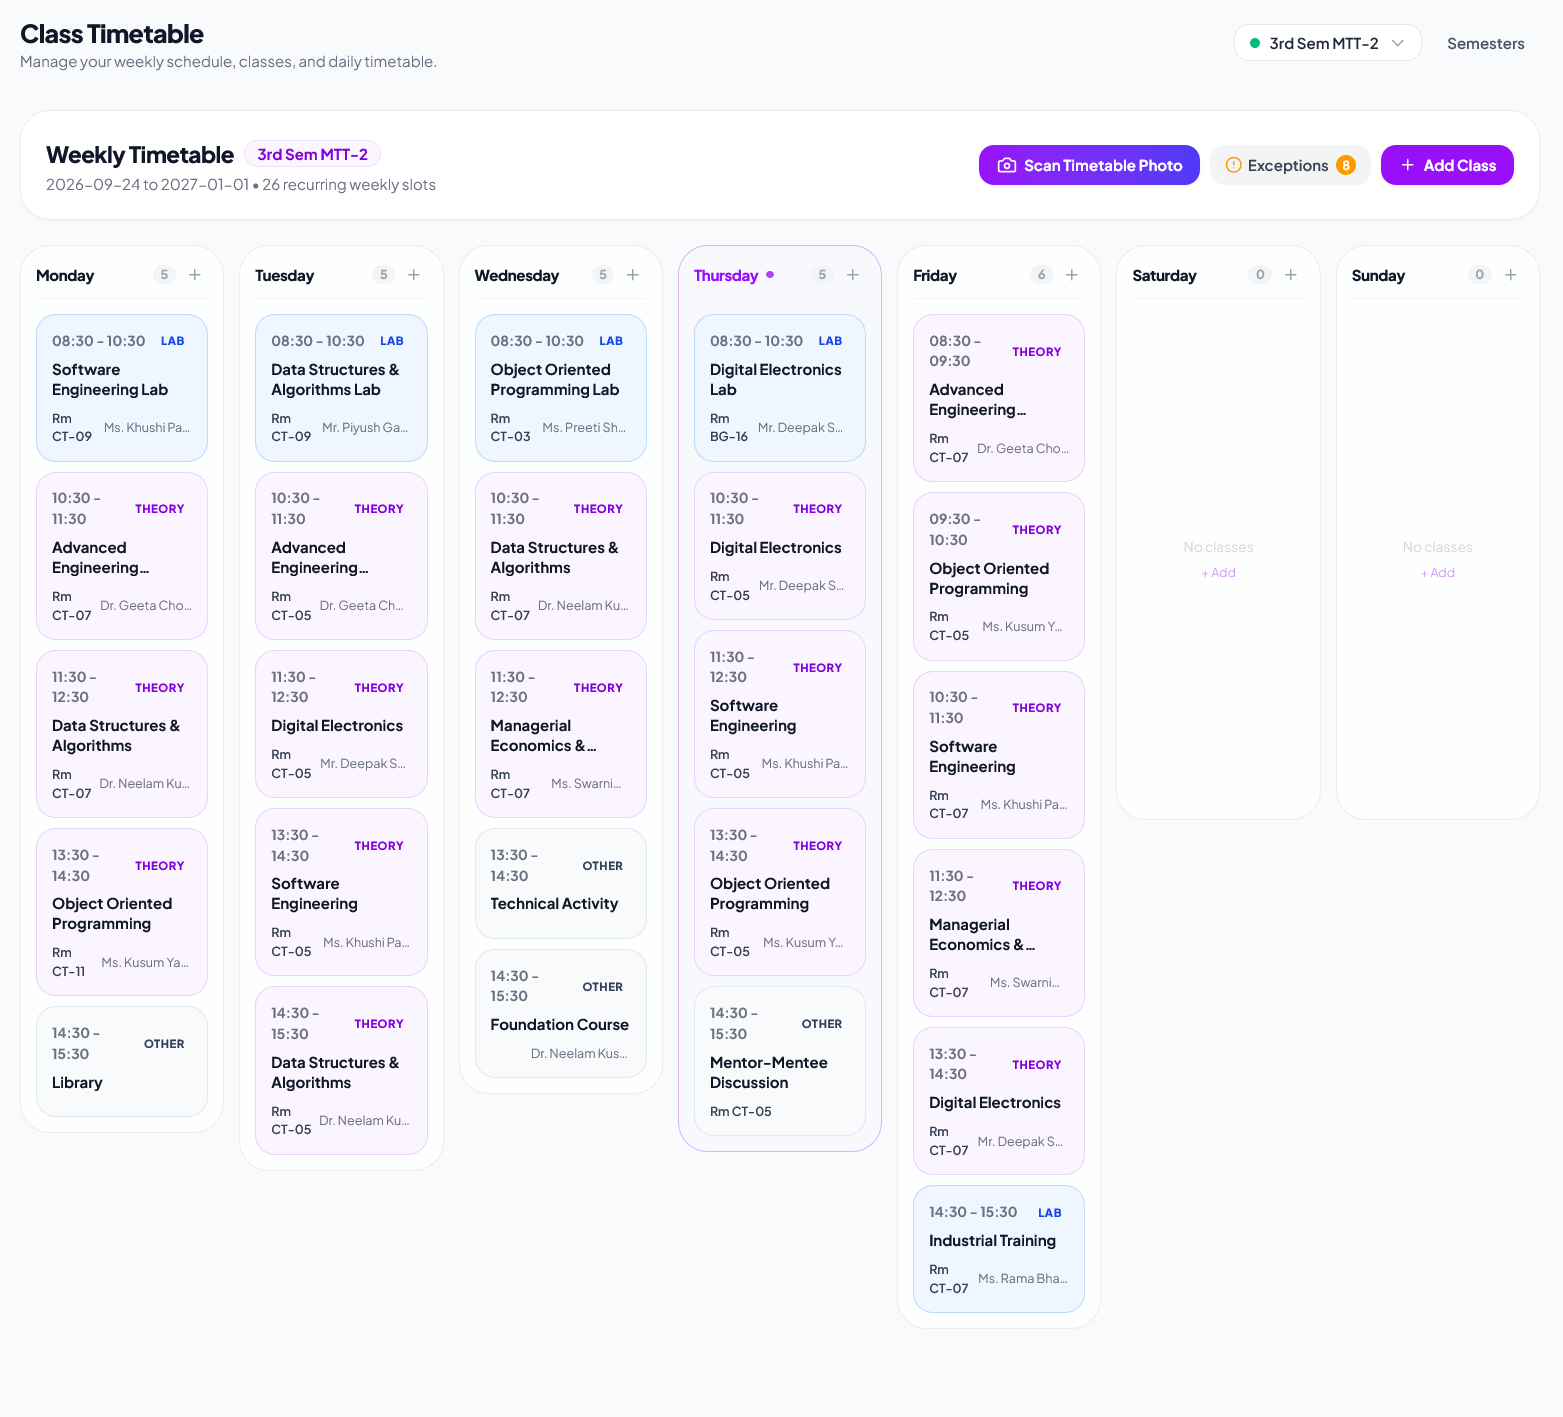Click the plus icon in Saturday header

tap(1291, 275)
